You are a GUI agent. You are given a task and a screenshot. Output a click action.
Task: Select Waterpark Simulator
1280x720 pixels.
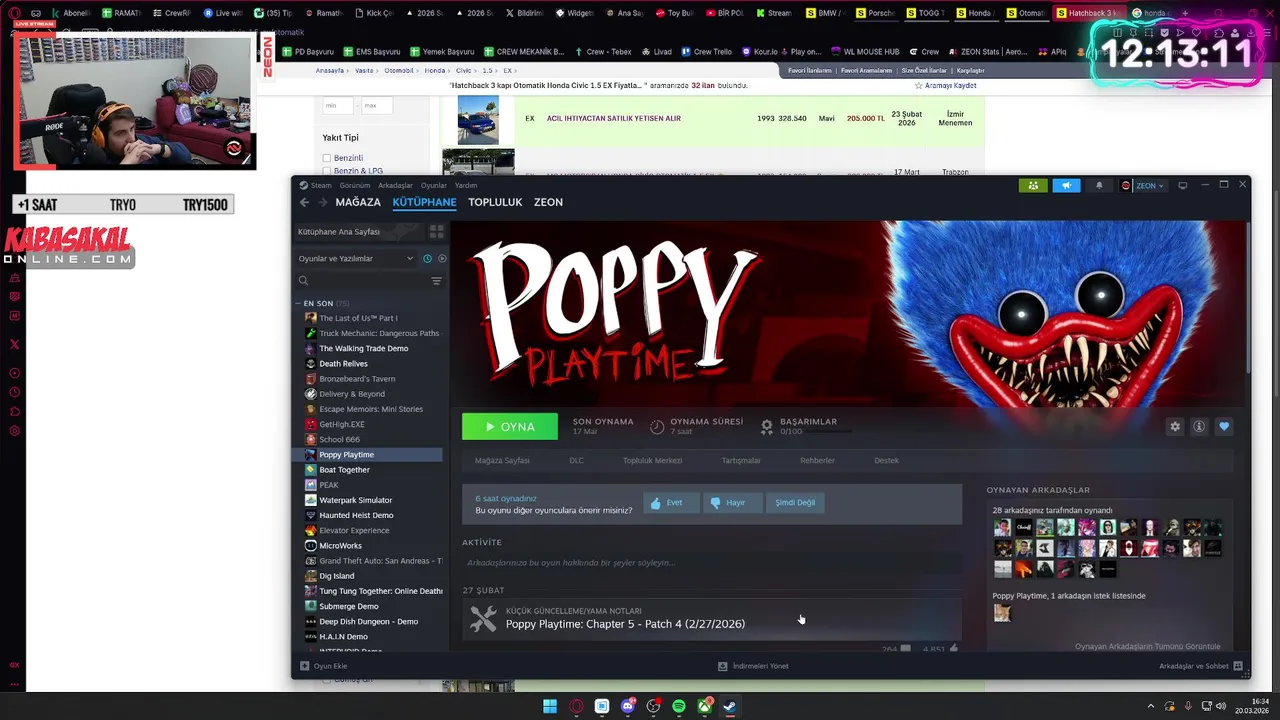[x=355, y=500]
